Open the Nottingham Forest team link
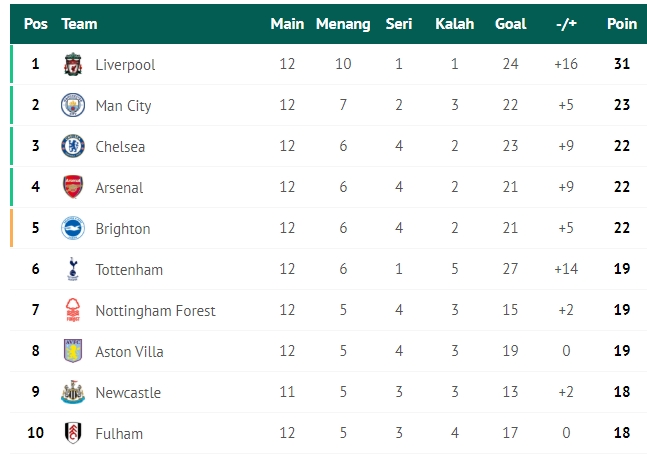The image size is (647, 460). point(155,311)
